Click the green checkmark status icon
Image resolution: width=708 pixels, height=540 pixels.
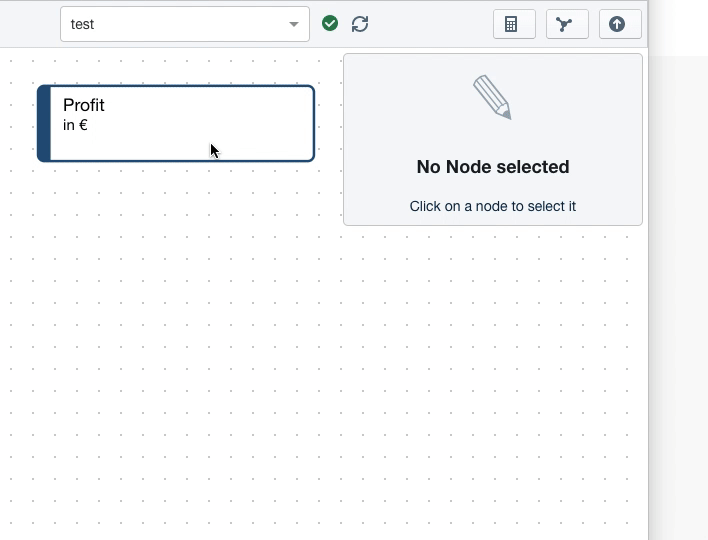pyautogui.click(x=330, y=24)
